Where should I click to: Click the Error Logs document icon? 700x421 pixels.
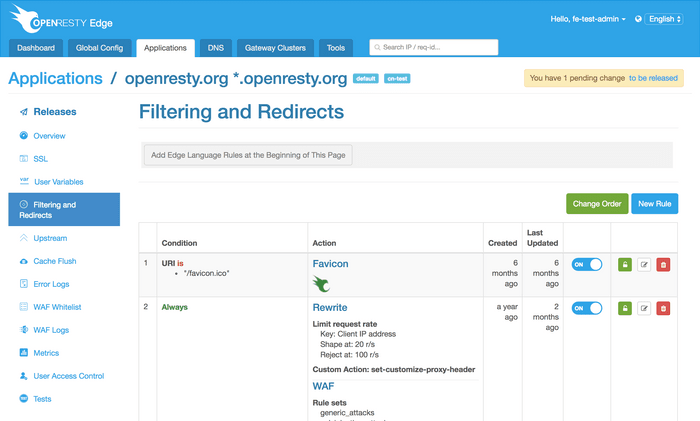[x=24, y=283]
